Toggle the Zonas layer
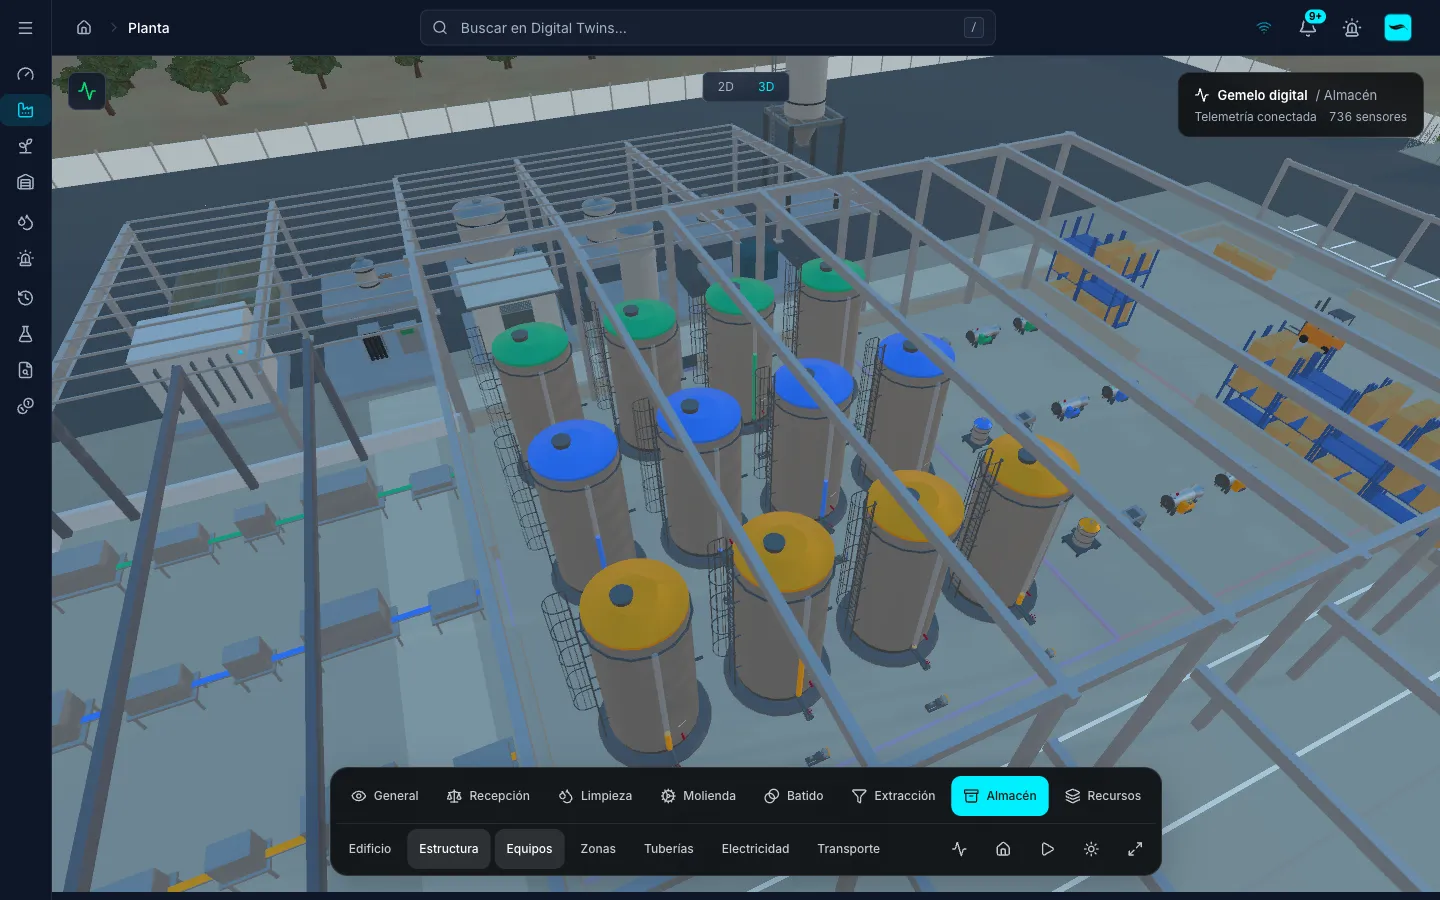Viewport: 1440px width, 900px height. click(598, 849)
